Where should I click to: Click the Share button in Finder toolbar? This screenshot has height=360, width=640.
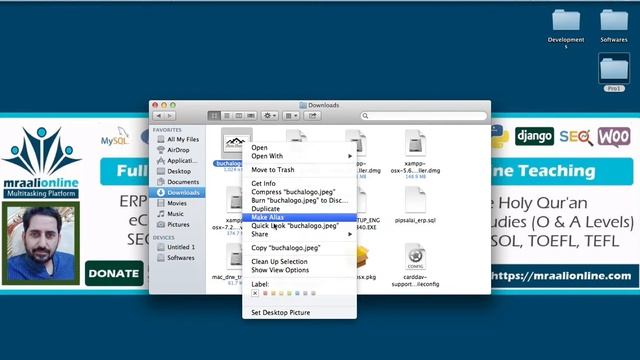313,116
